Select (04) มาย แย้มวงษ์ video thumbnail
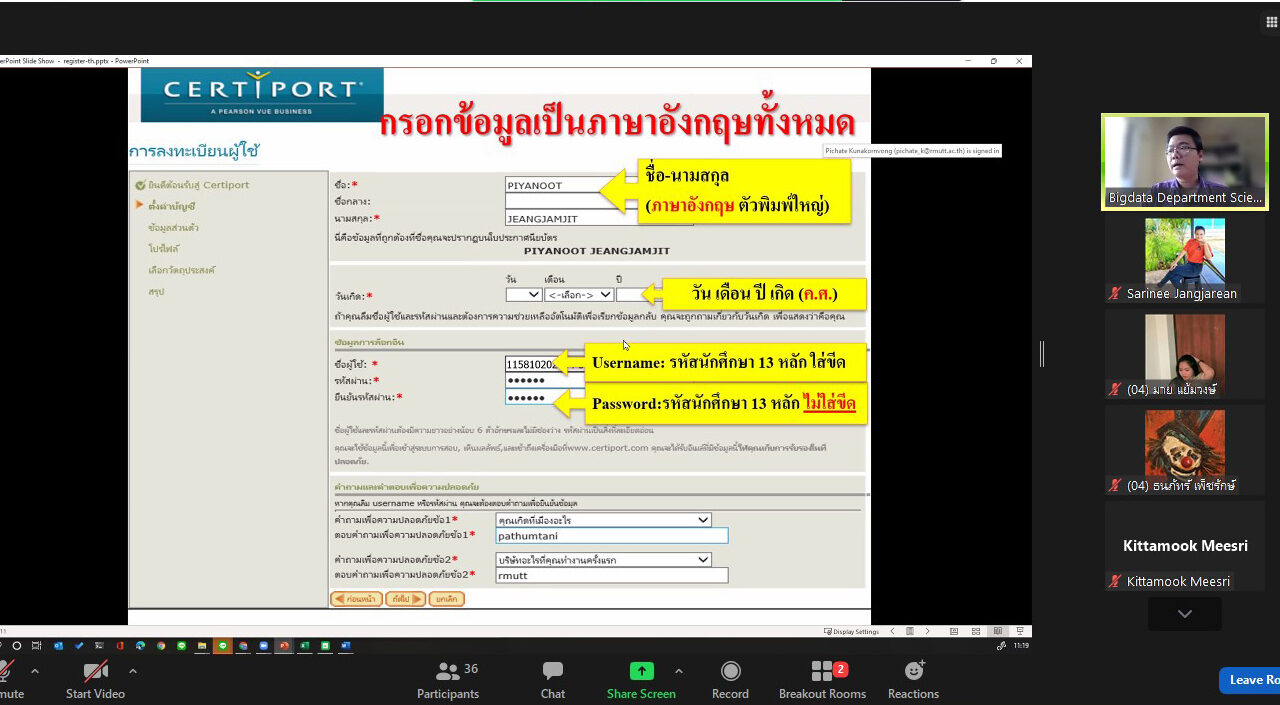 (x=1185, y=355)
